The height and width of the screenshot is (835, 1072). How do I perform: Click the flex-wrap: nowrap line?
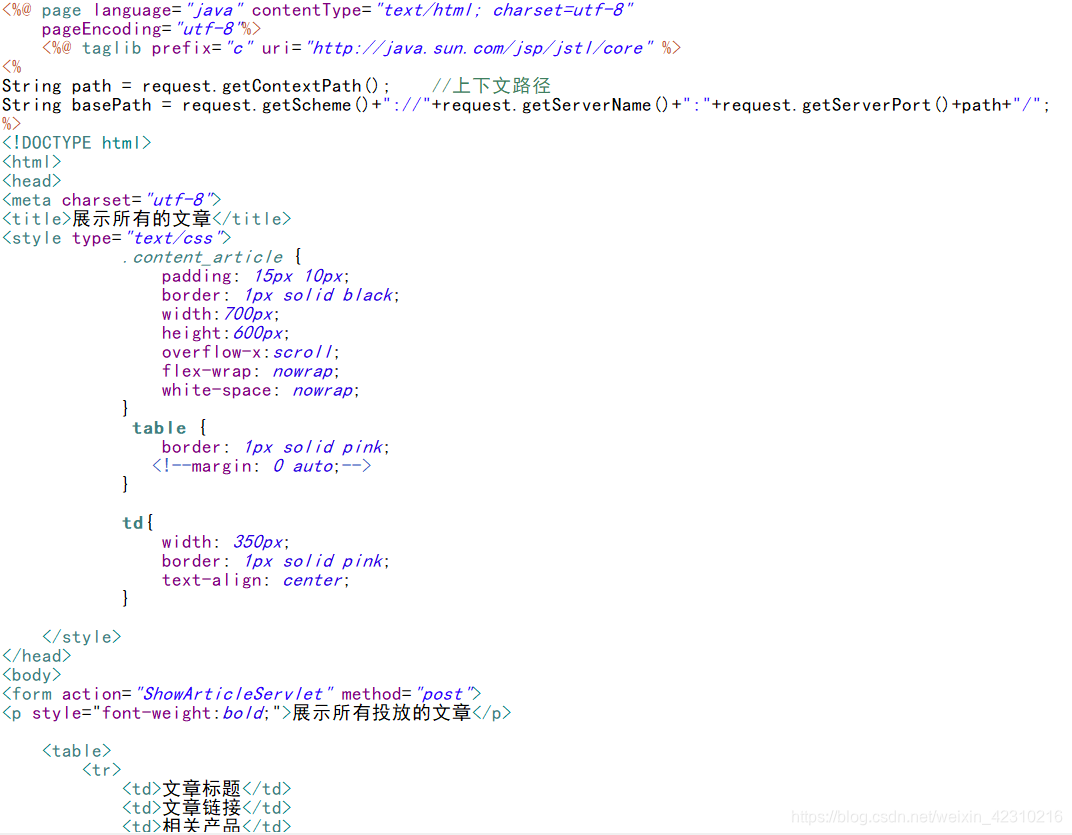[x=250, y=371]
